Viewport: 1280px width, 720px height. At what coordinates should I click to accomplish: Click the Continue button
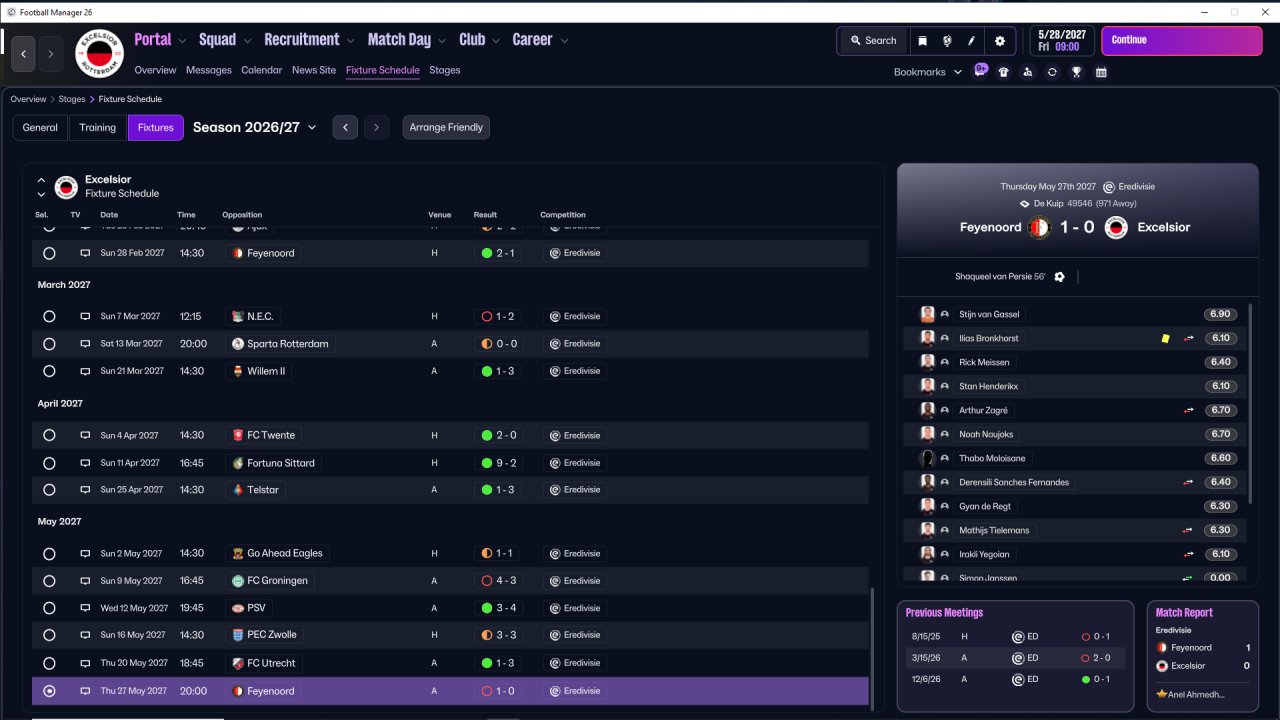pyautogui.click(x=1181, y=41)
